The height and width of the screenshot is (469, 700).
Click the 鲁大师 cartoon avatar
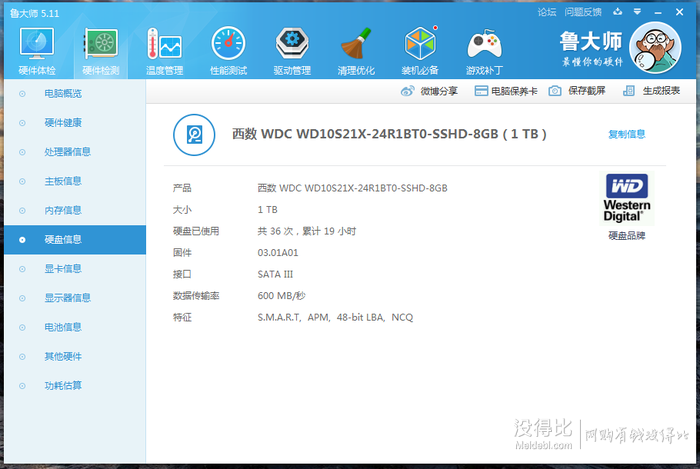click(655, 48)
